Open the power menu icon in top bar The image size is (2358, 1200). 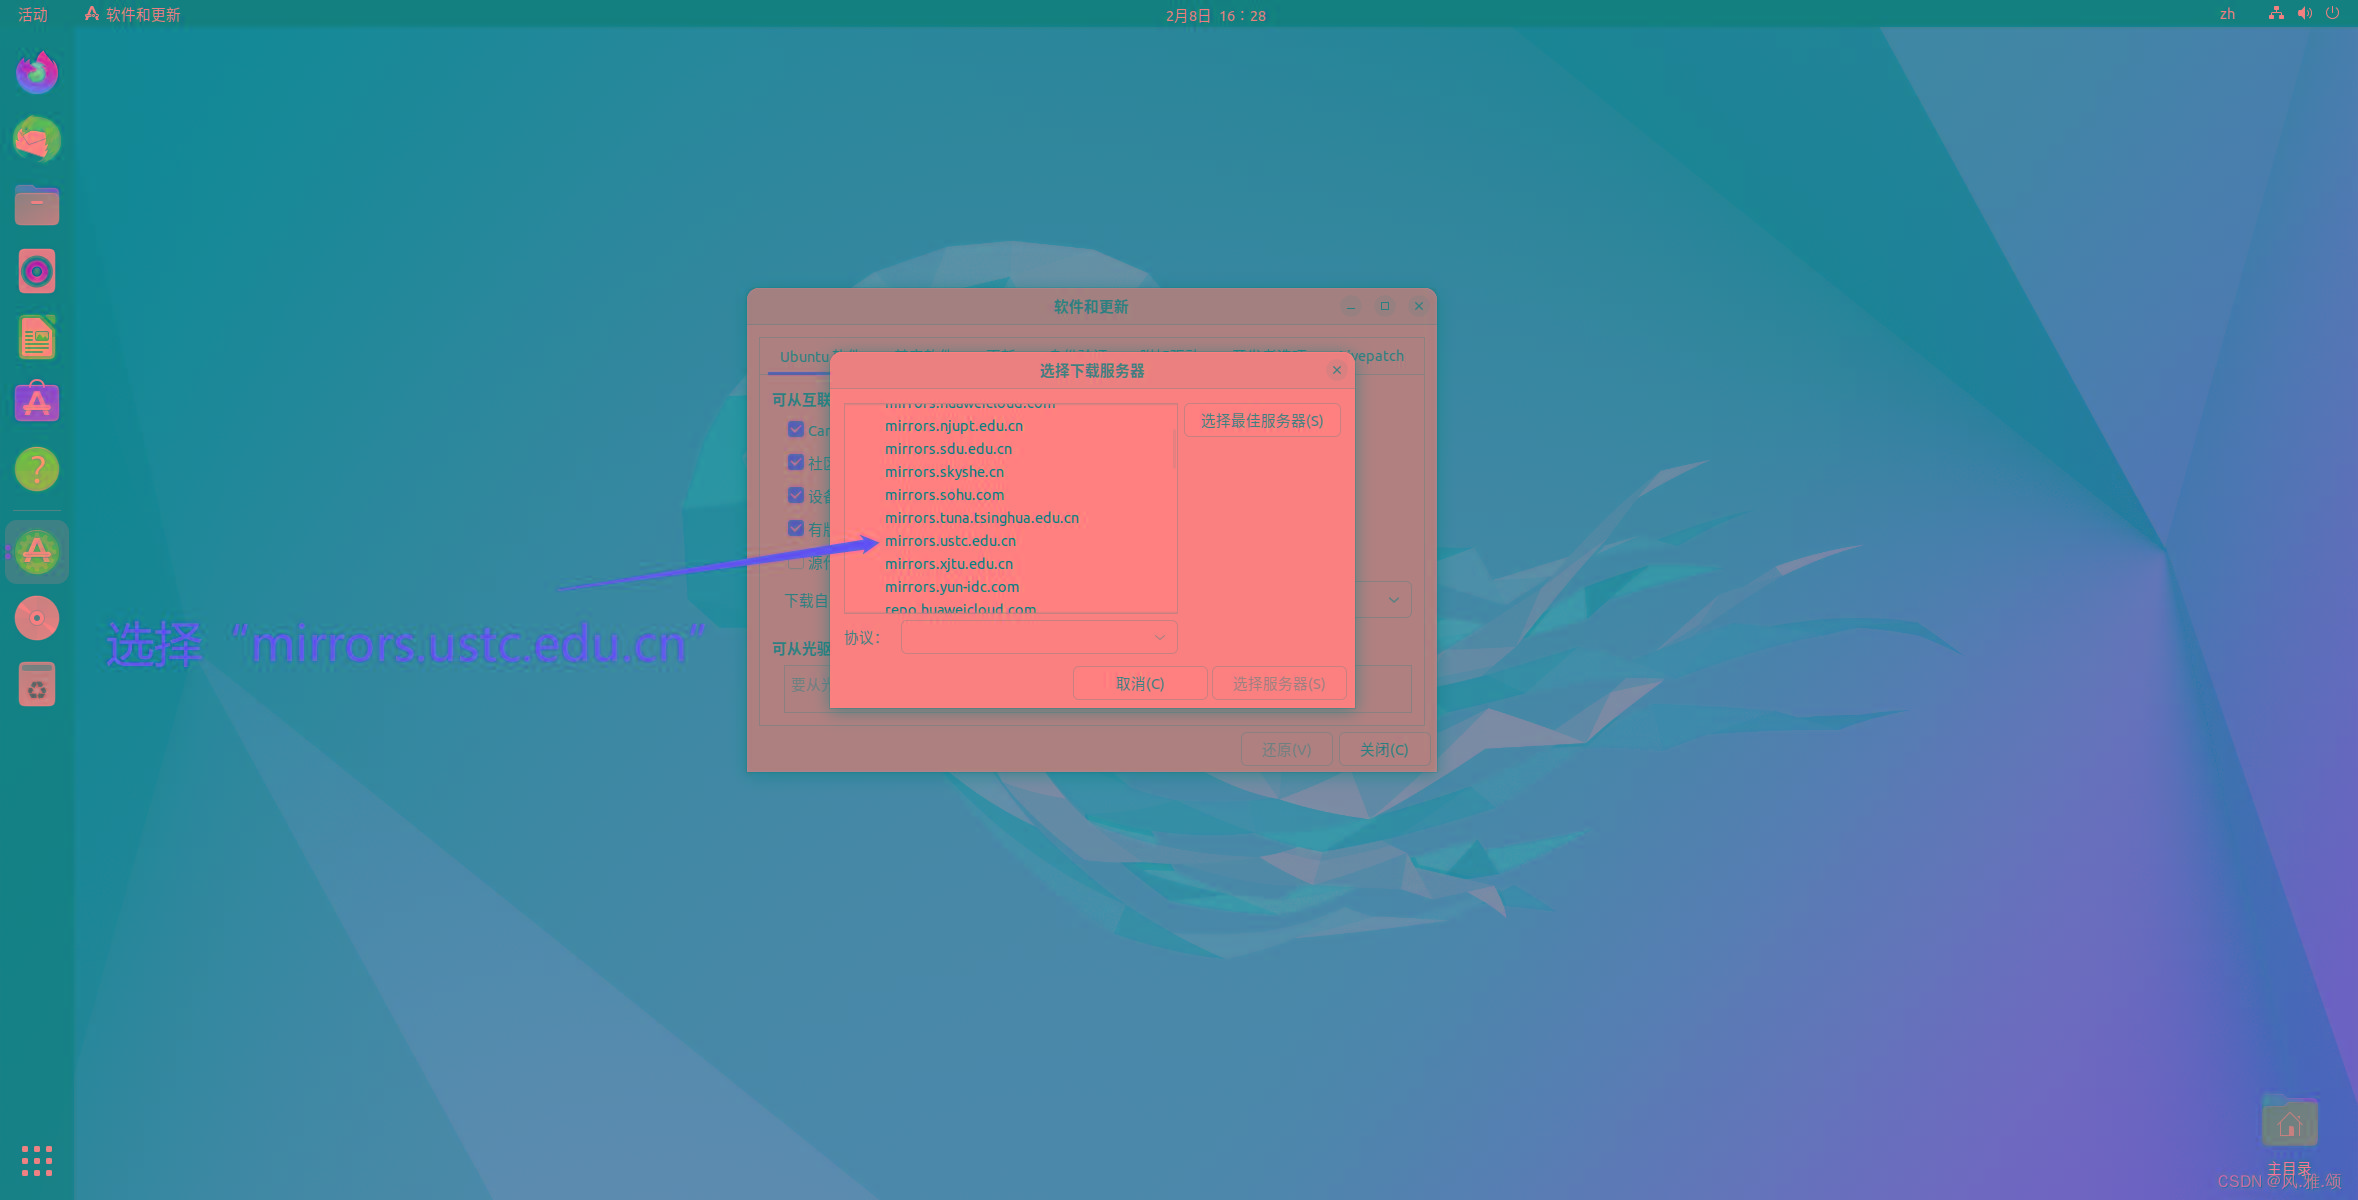(x=2332, y=14)
